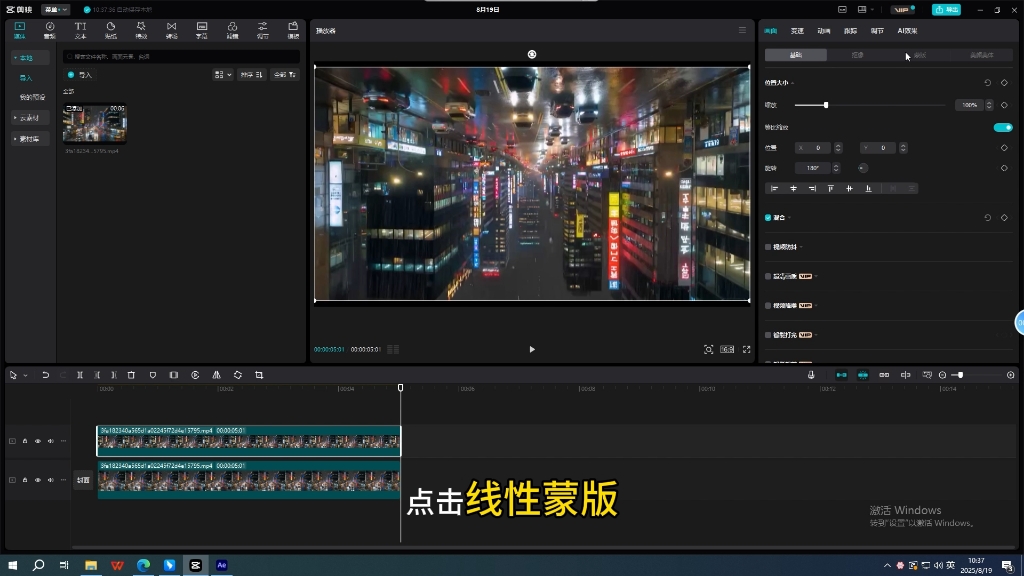Image resolution: width=1024 pixels, height=576 pixels.
Task: Play the video in the player
Action: 532,349
